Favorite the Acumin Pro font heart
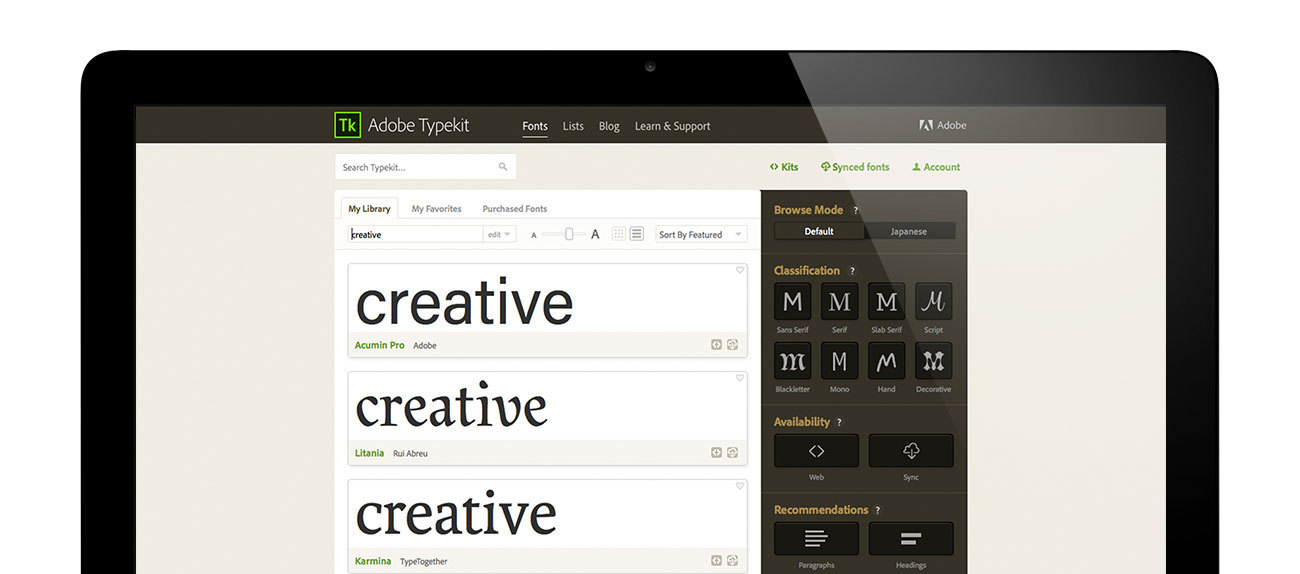This screenshot has width=1300, height=574. coord(740,270)
